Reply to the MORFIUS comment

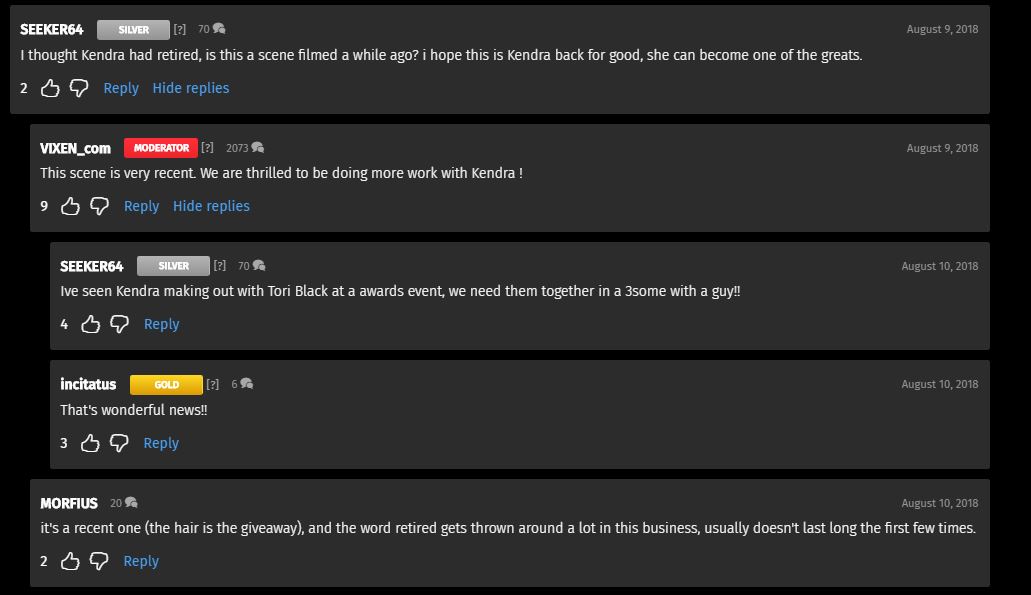[141, 561]
